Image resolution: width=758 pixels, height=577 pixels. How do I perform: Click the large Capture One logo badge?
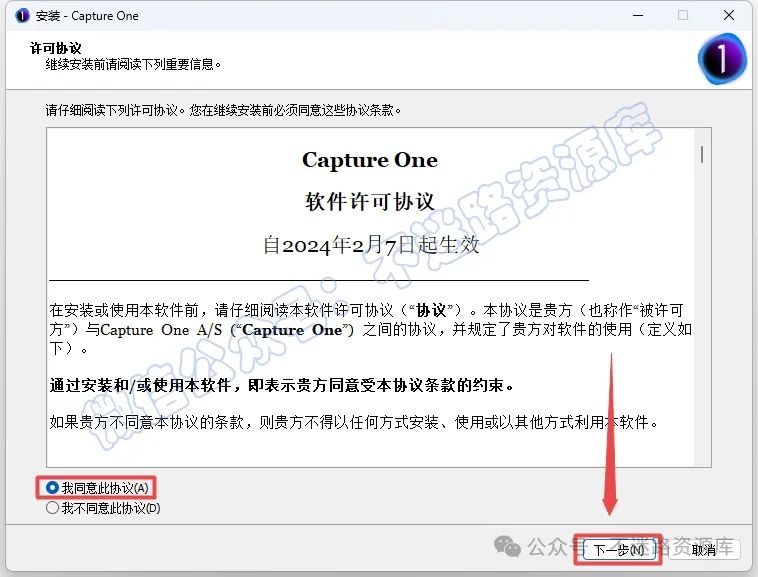722,59
